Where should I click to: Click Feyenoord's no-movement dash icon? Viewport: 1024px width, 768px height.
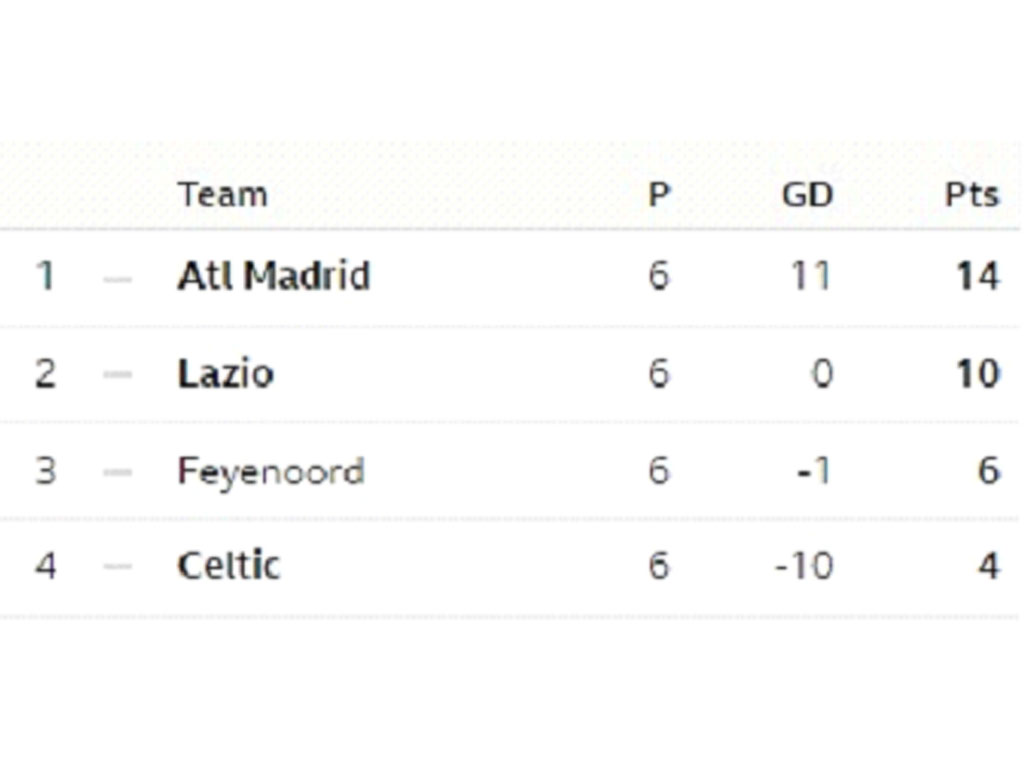point(118,471)
